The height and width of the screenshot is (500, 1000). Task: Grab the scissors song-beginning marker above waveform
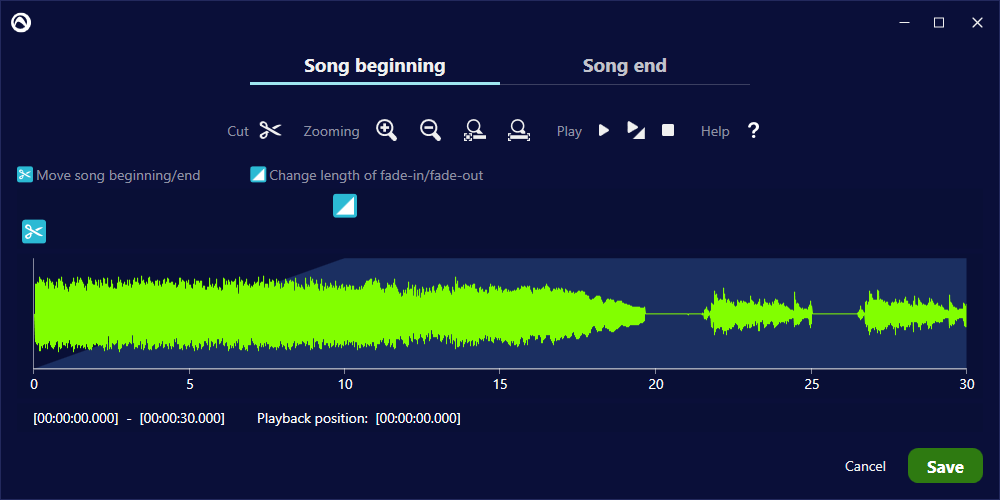pyautogui.click(x=34, y=231)
